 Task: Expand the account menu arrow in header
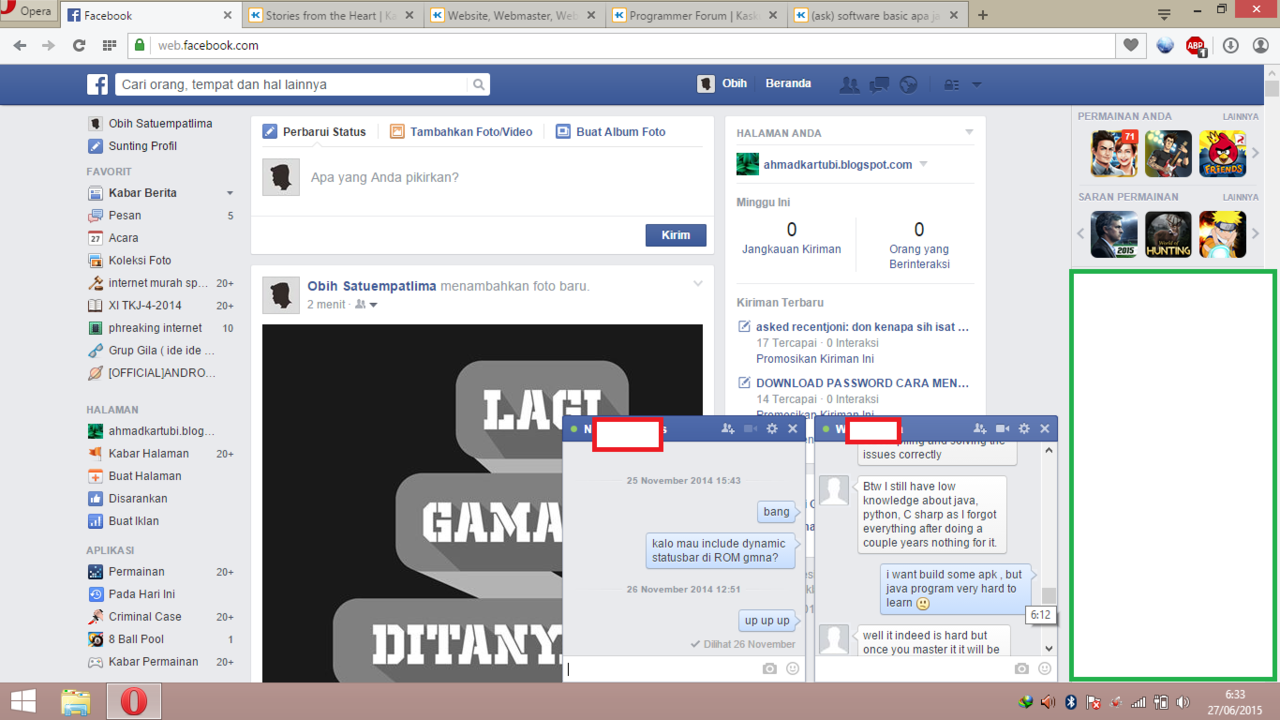[x=977, y=85]
